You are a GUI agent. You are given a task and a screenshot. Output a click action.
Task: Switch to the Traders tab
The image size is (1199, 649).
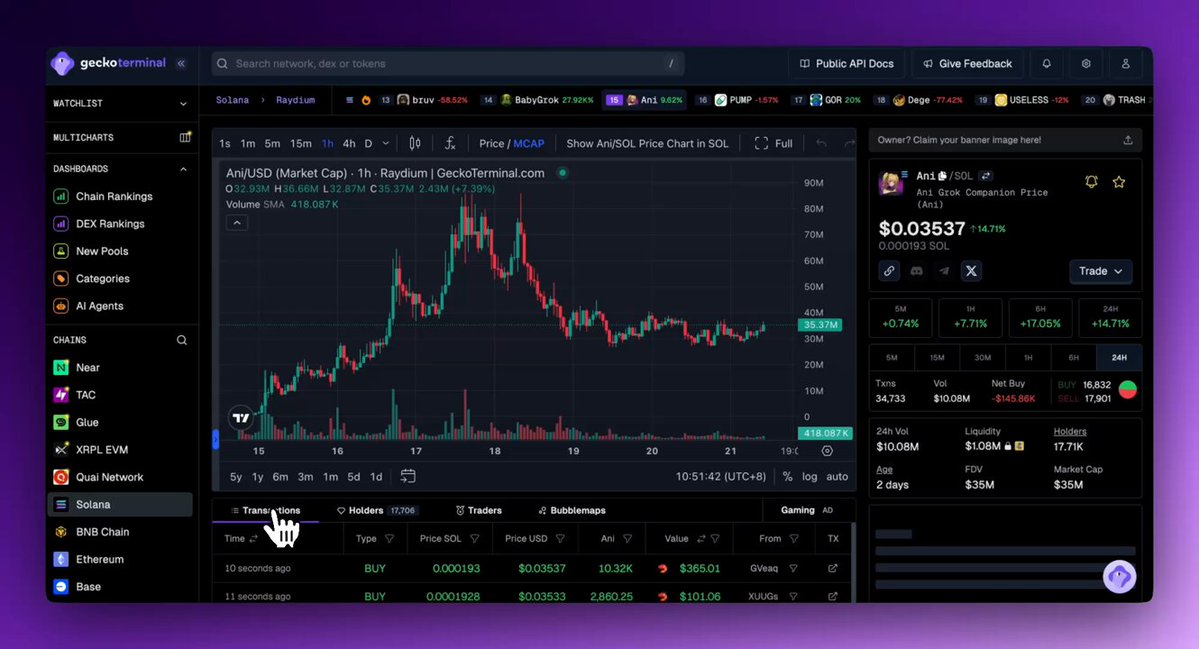pyautogui.click(x=479, y=510)
